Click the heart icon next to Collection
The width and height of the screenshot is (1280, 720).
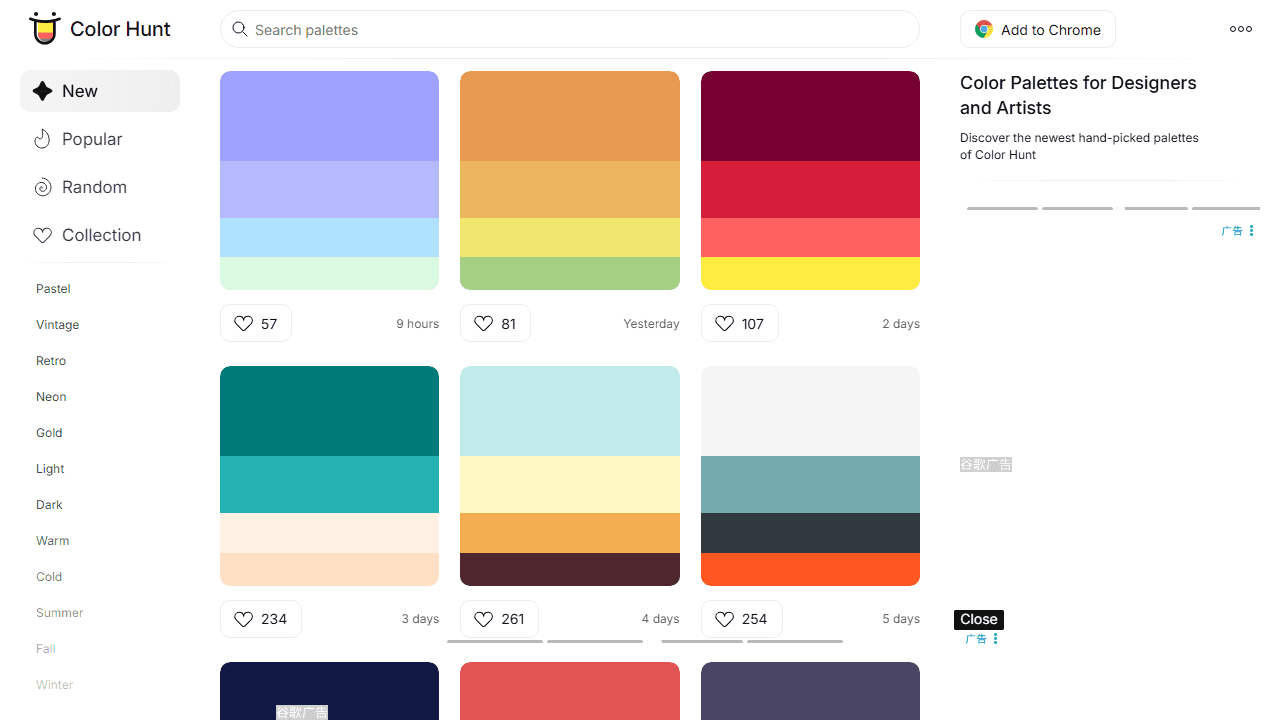point(42,235)
